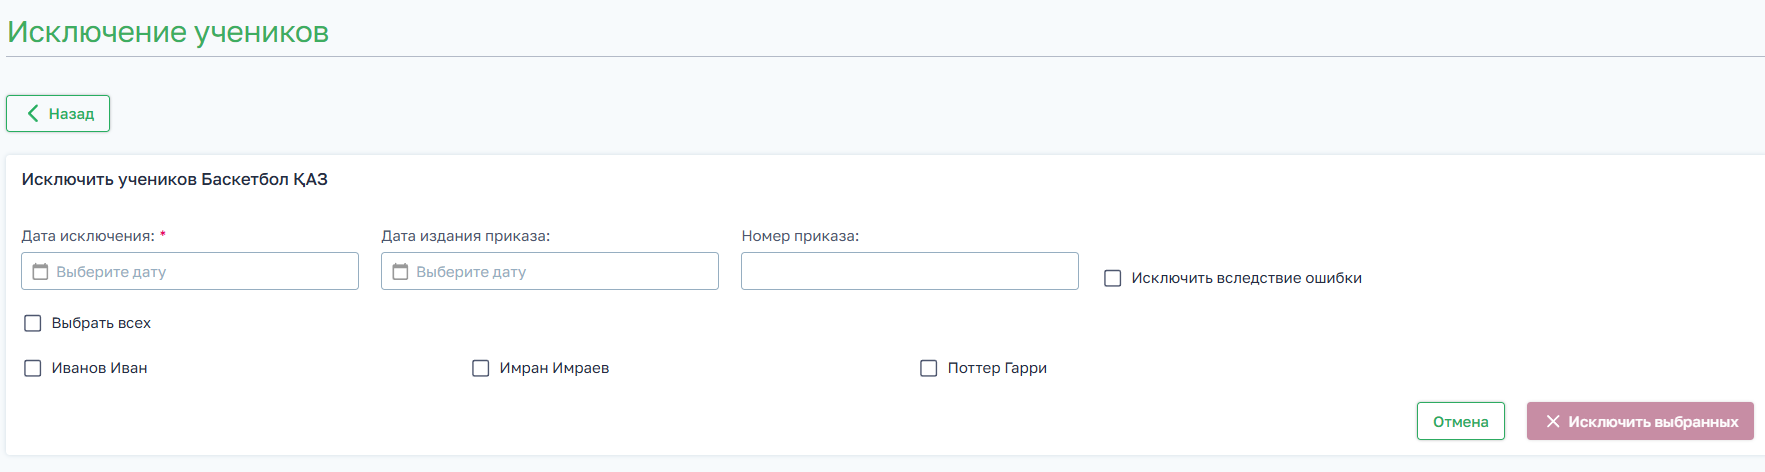Click the back chevron arrow icon

click(33, 114)
